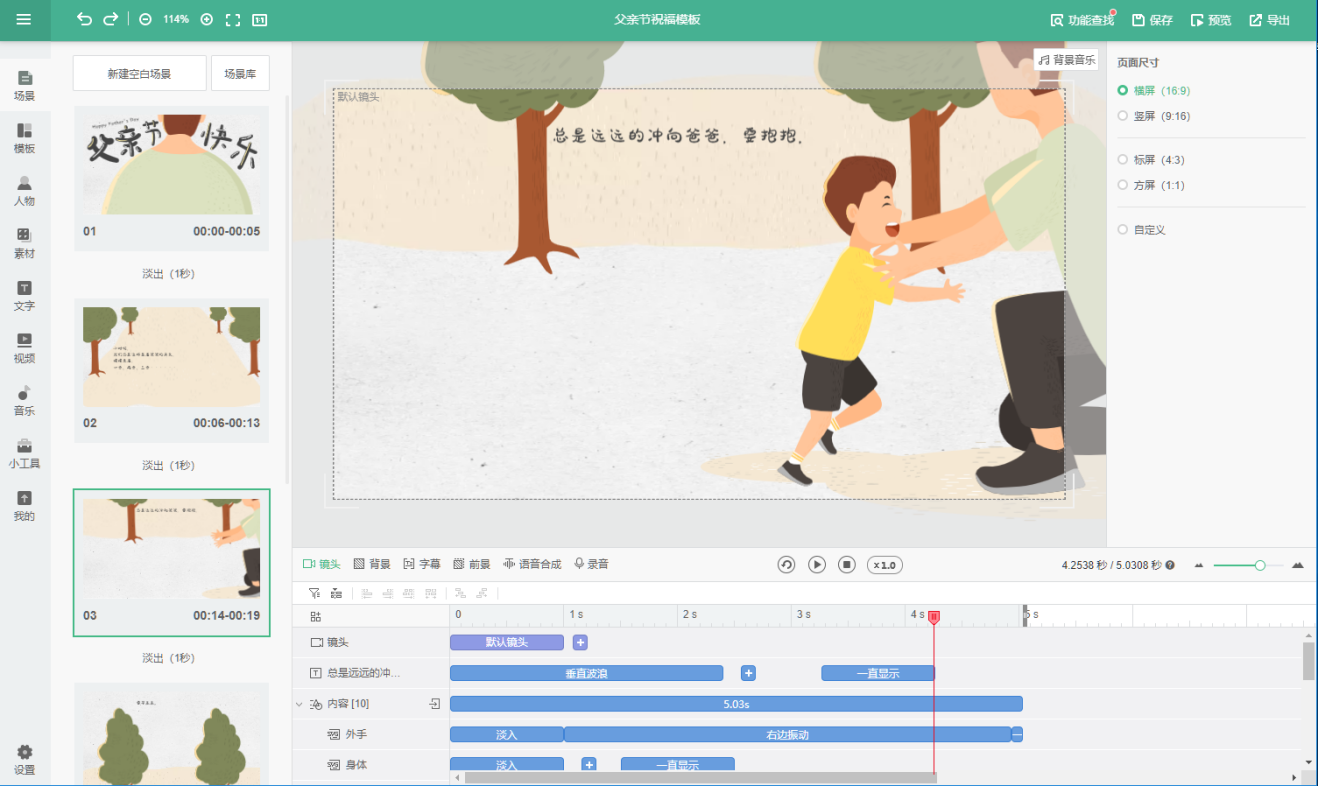Viewport: 1318px width, 786px height.
Task: Open the 视频 video sidebar panel
Action: pos(25,348)
